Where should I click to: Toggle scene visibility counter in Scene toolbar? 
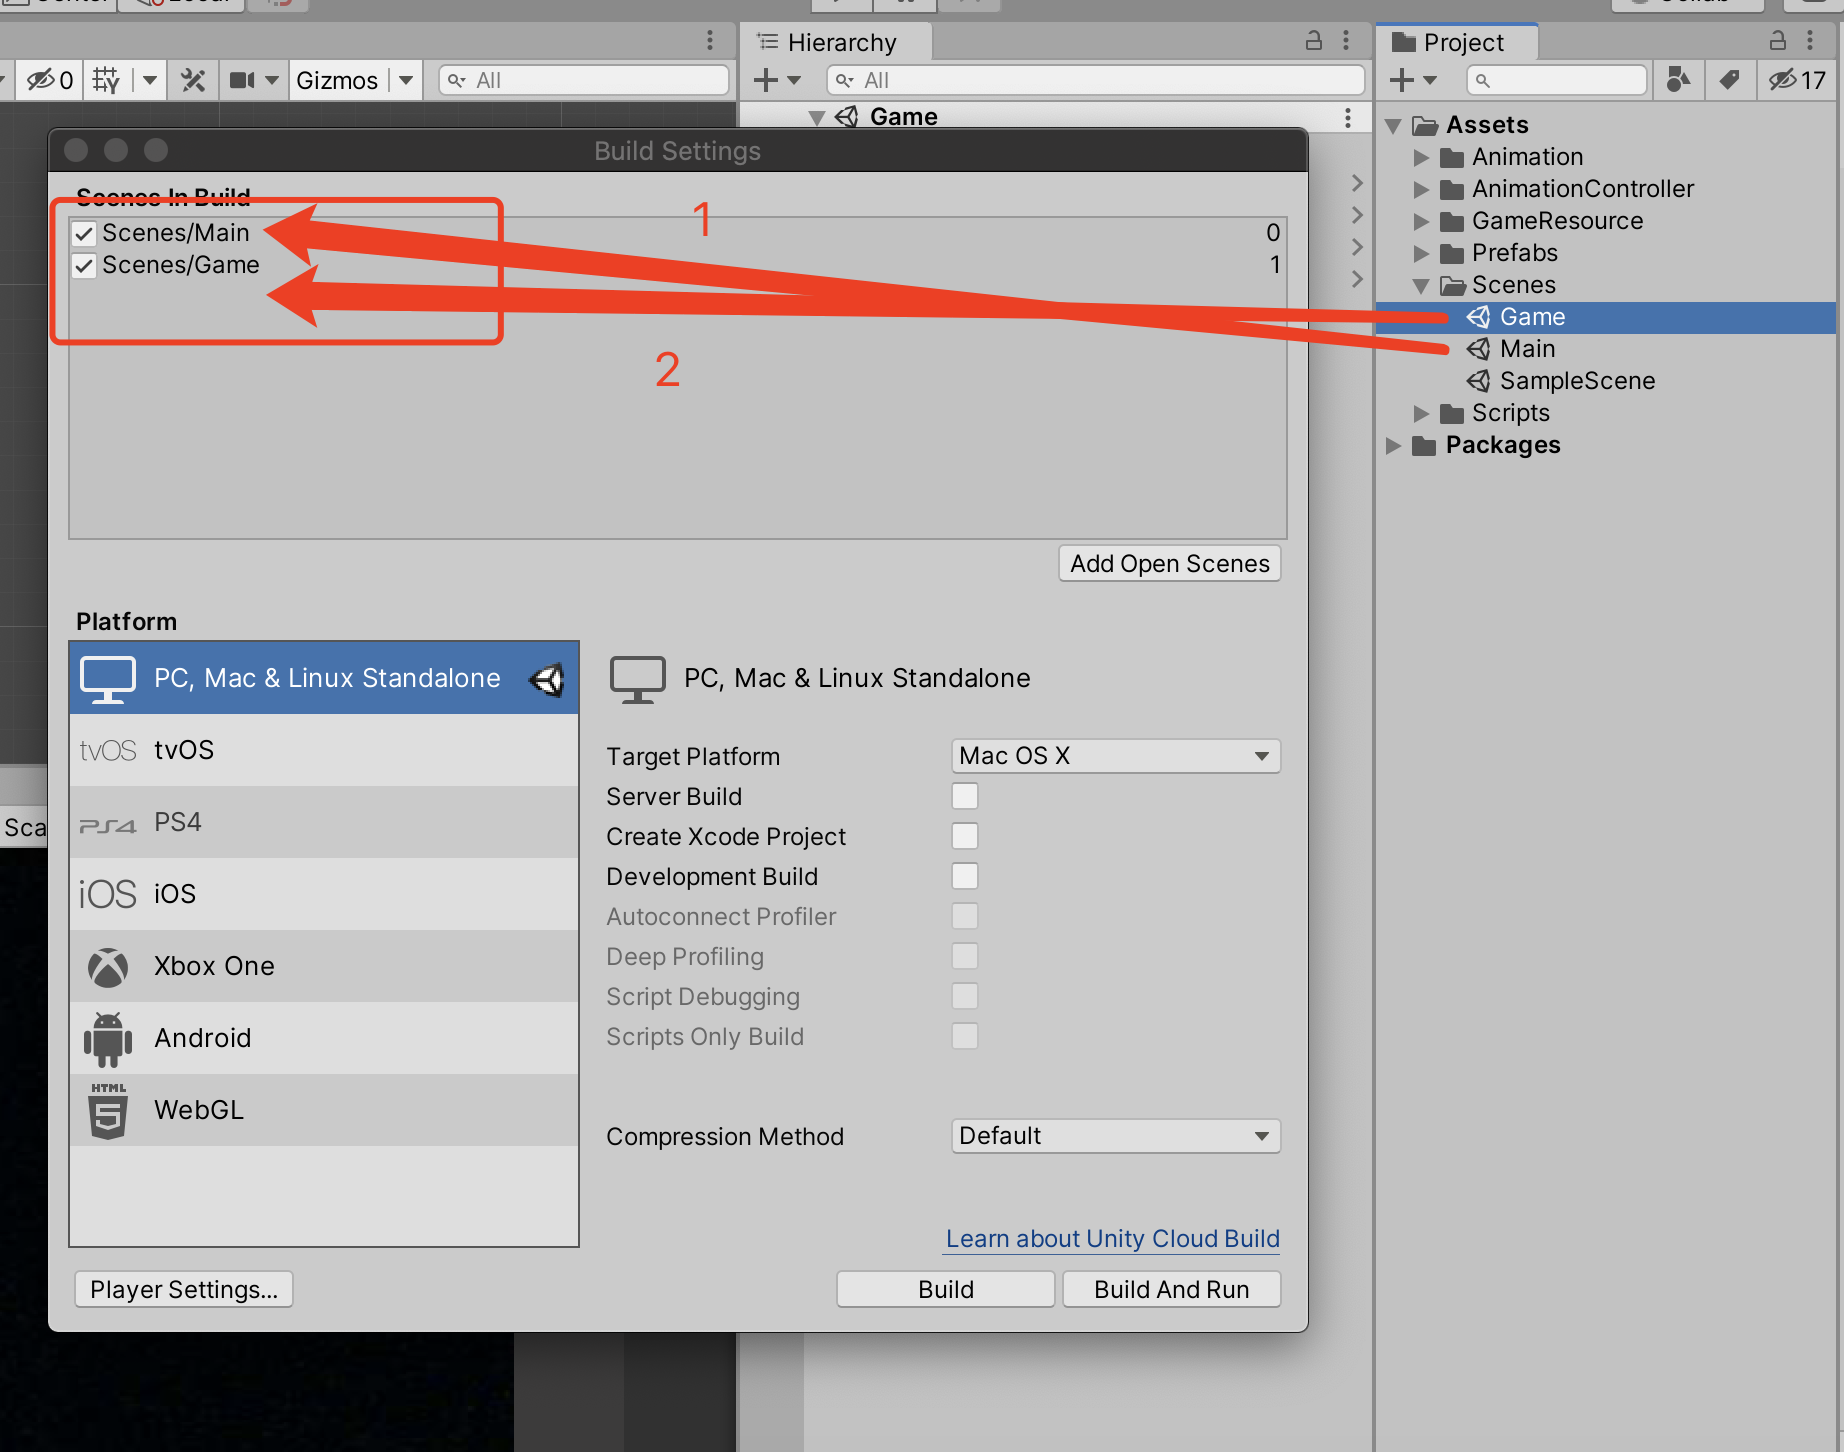pyautogui.click(x=48, y=80)
